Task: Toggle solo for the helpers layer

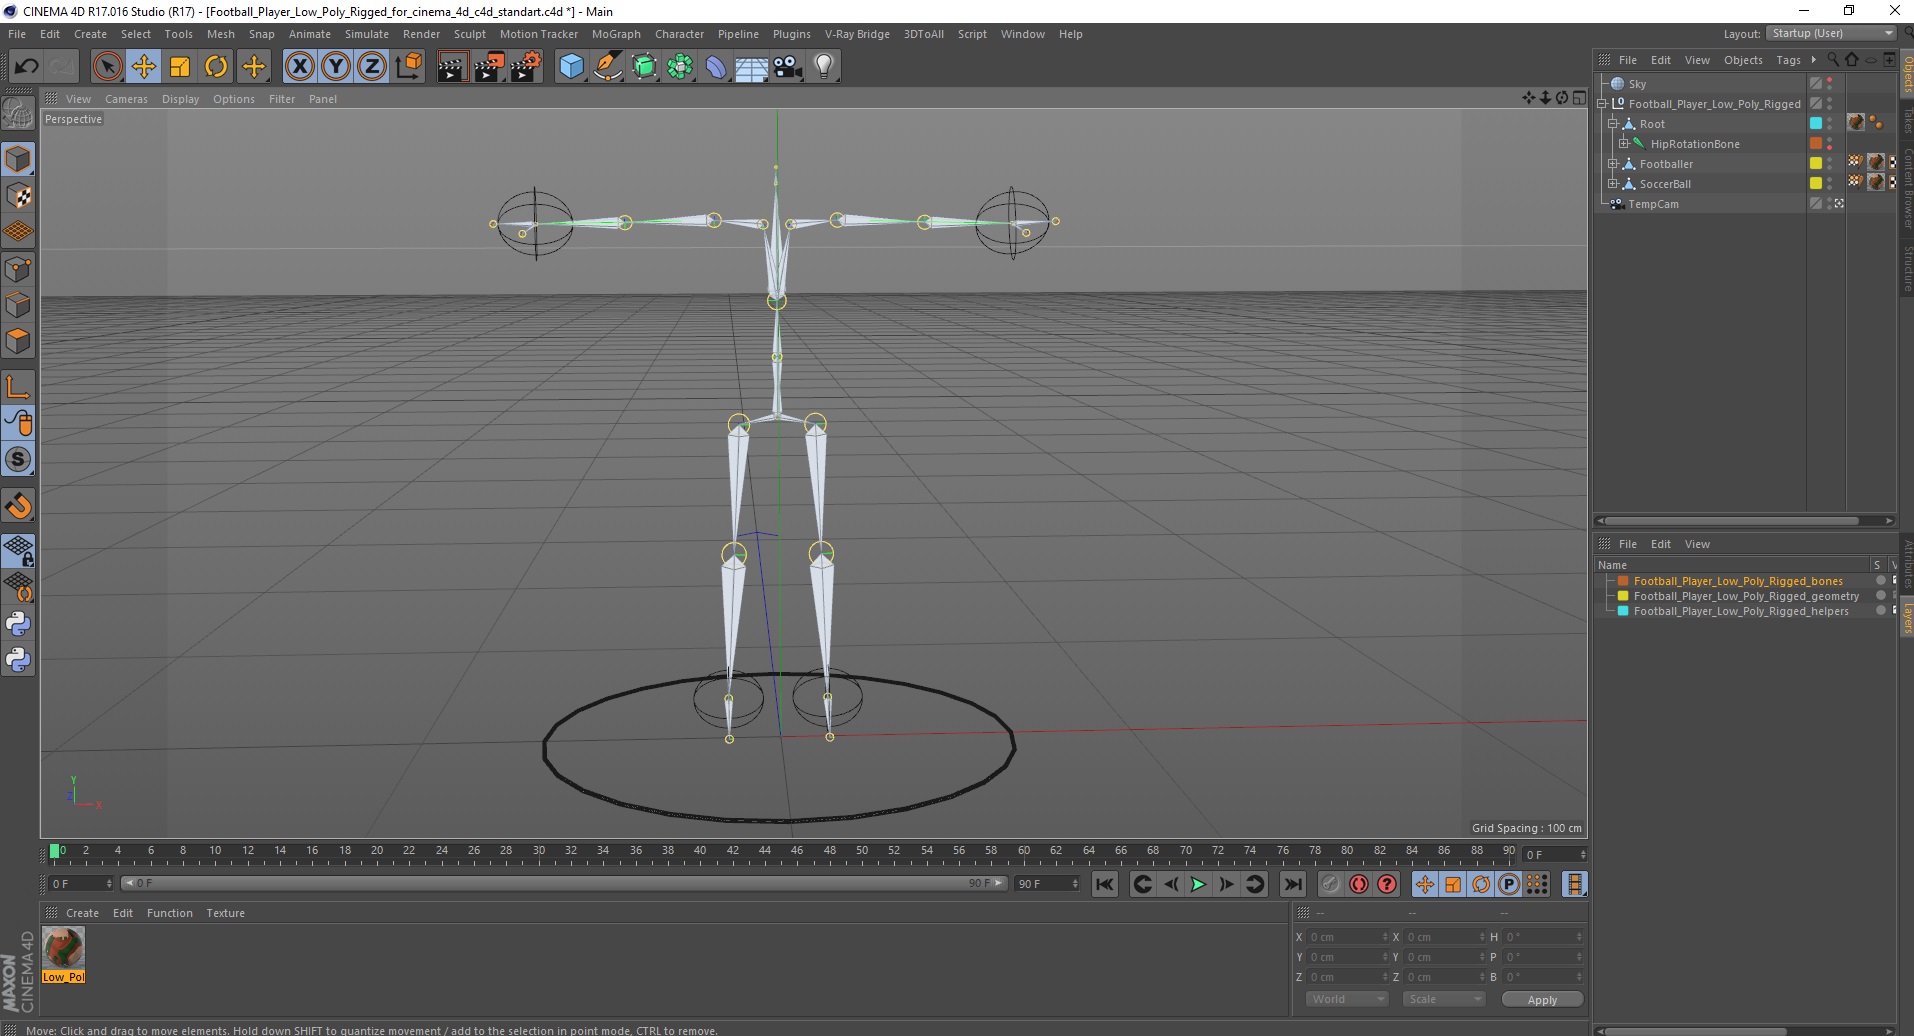Action: point(1880,611)
